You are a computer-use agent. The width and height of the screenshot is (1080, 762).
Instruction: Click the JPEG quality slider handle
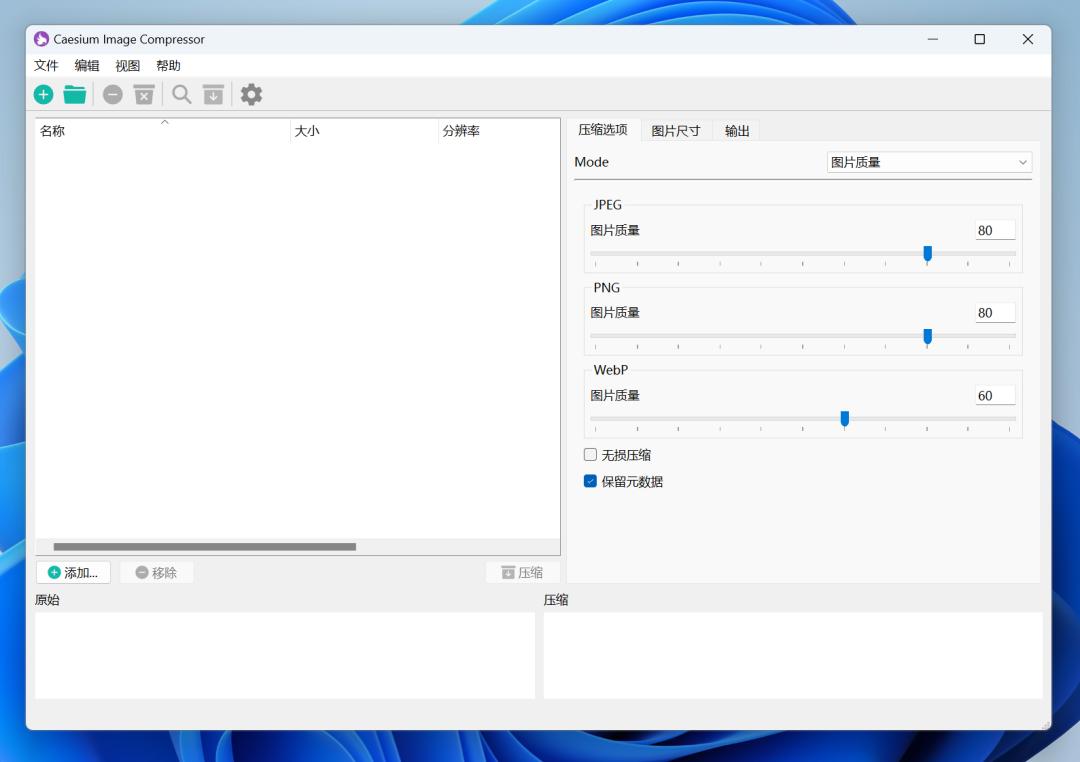tap(927, 254)
